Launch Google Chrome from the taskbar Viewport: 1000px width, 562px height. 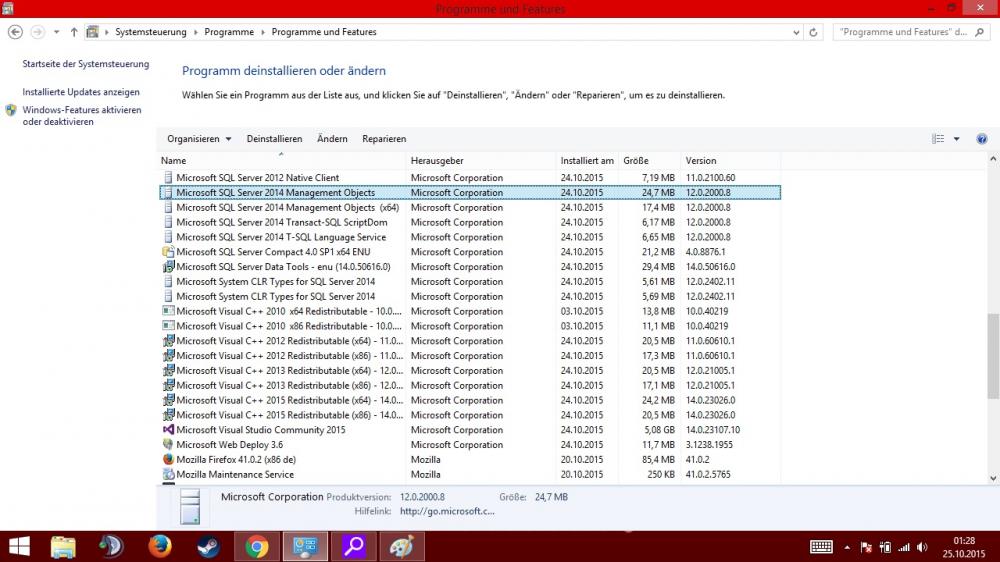click(257, 547)
